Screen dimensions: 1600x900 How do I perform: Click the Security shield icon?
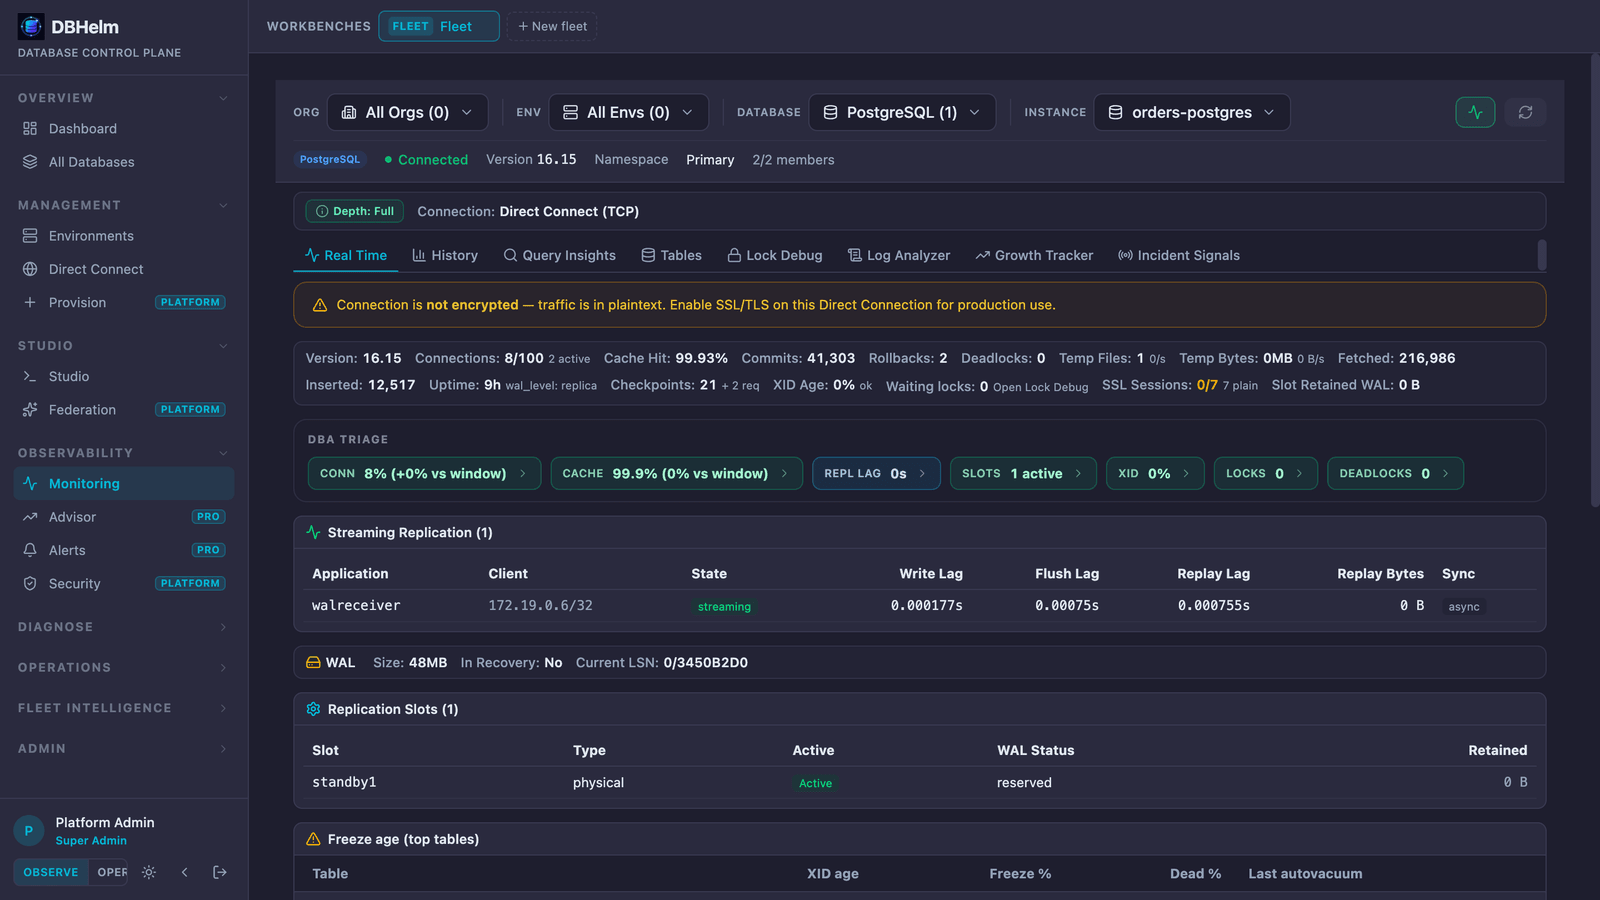[30, 584]
